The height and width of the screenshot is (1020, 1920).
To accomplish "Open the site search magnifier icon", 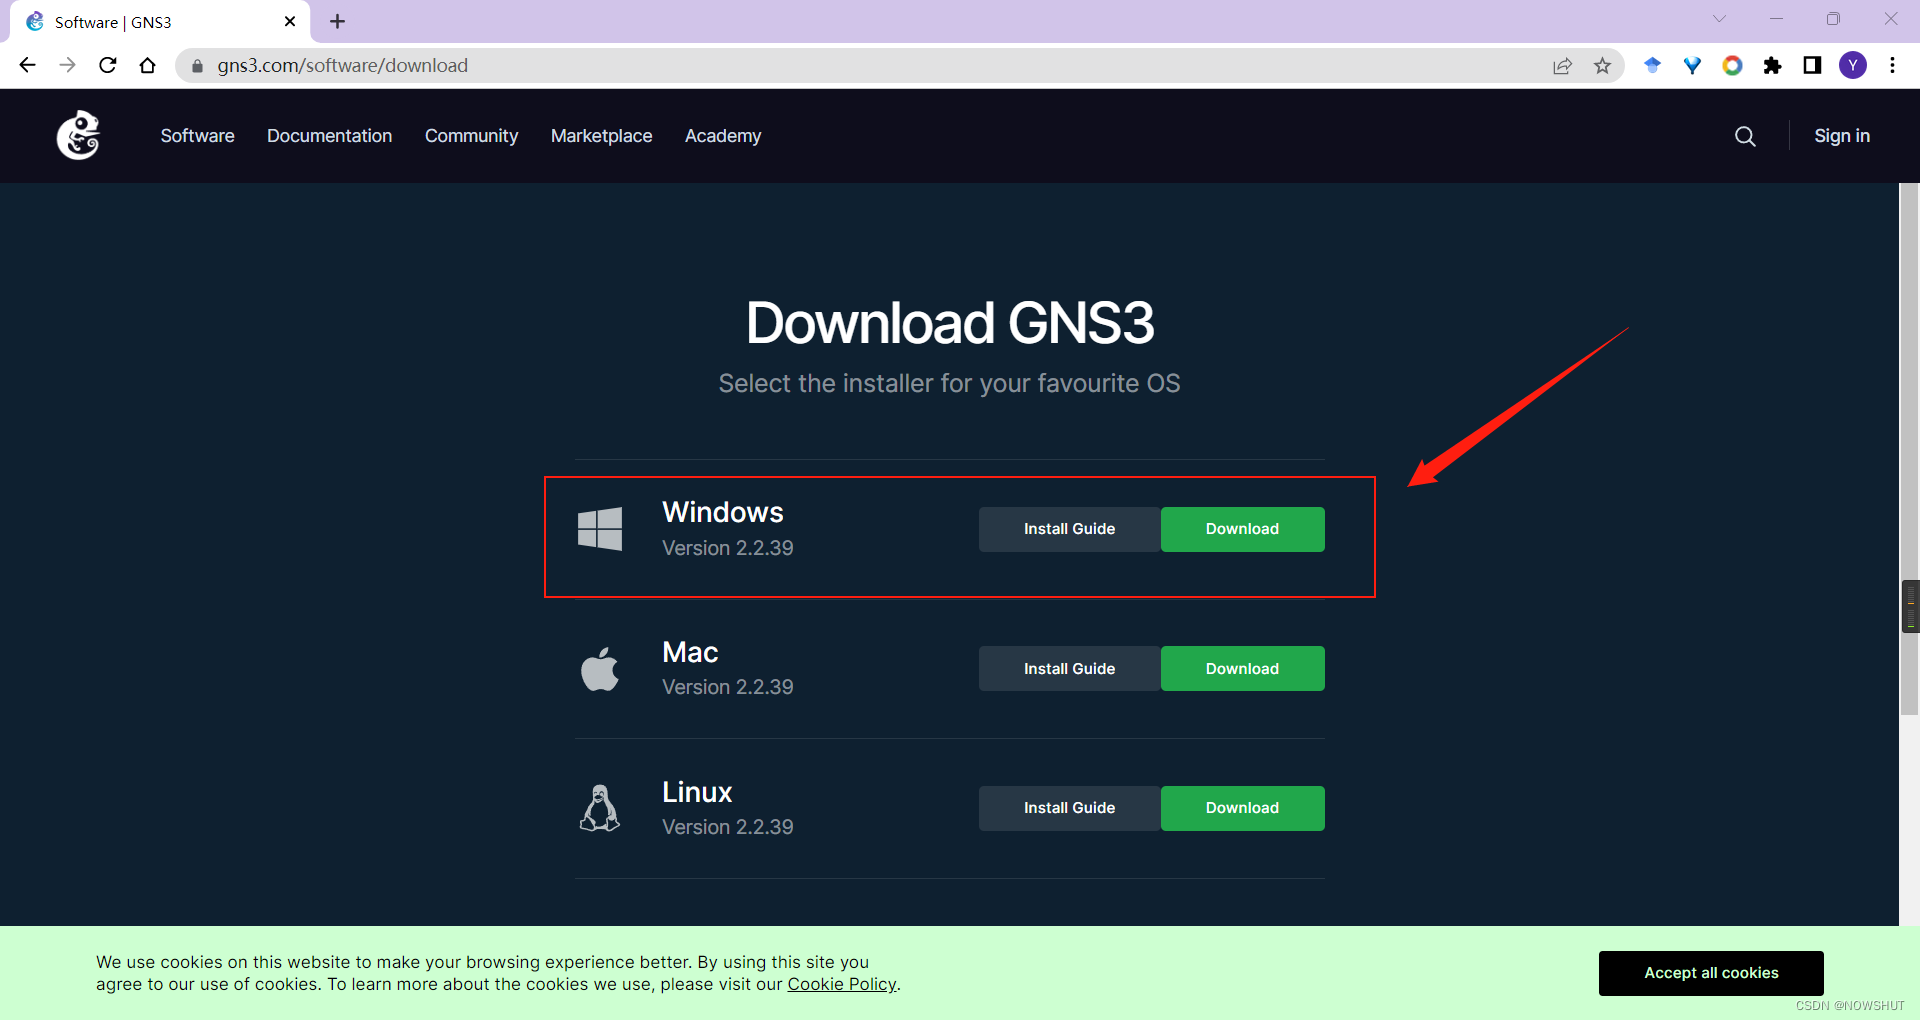I will tap(1745, 136).
